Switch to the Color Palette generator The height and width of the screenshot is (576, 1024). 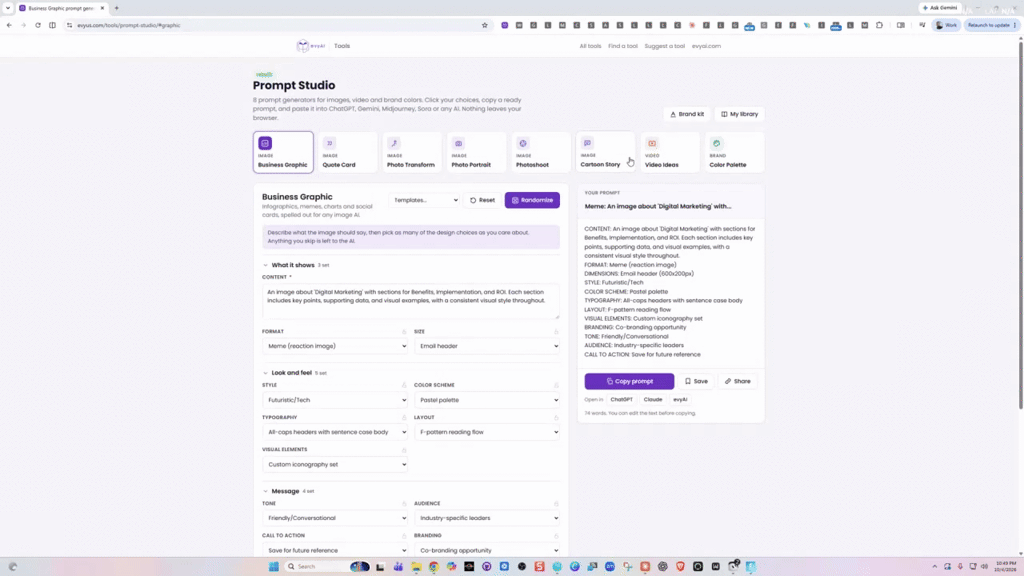pos(735,152)
